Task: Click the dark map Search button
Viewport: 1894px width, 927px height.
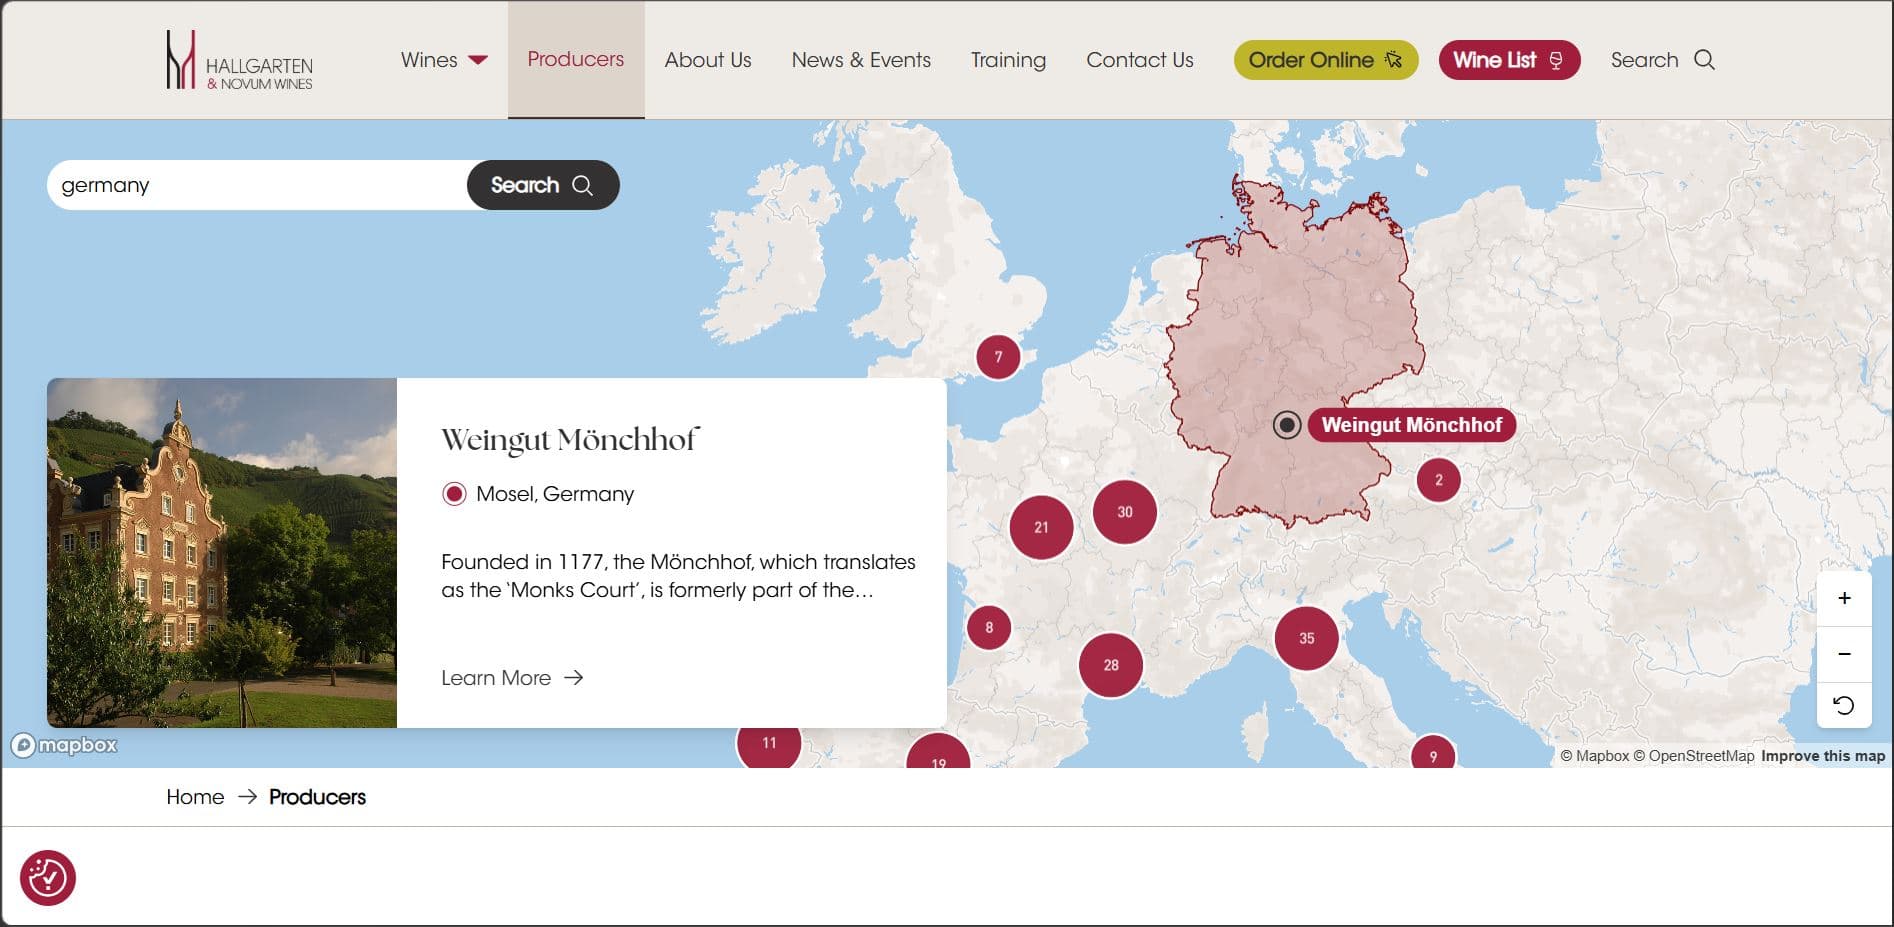Action: pyautogui.click(x=543, y=185)
